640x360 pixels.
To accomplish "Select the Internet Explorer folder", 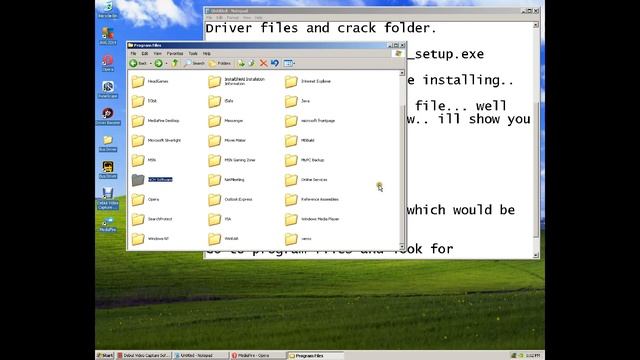I will (x=308, y=82).
